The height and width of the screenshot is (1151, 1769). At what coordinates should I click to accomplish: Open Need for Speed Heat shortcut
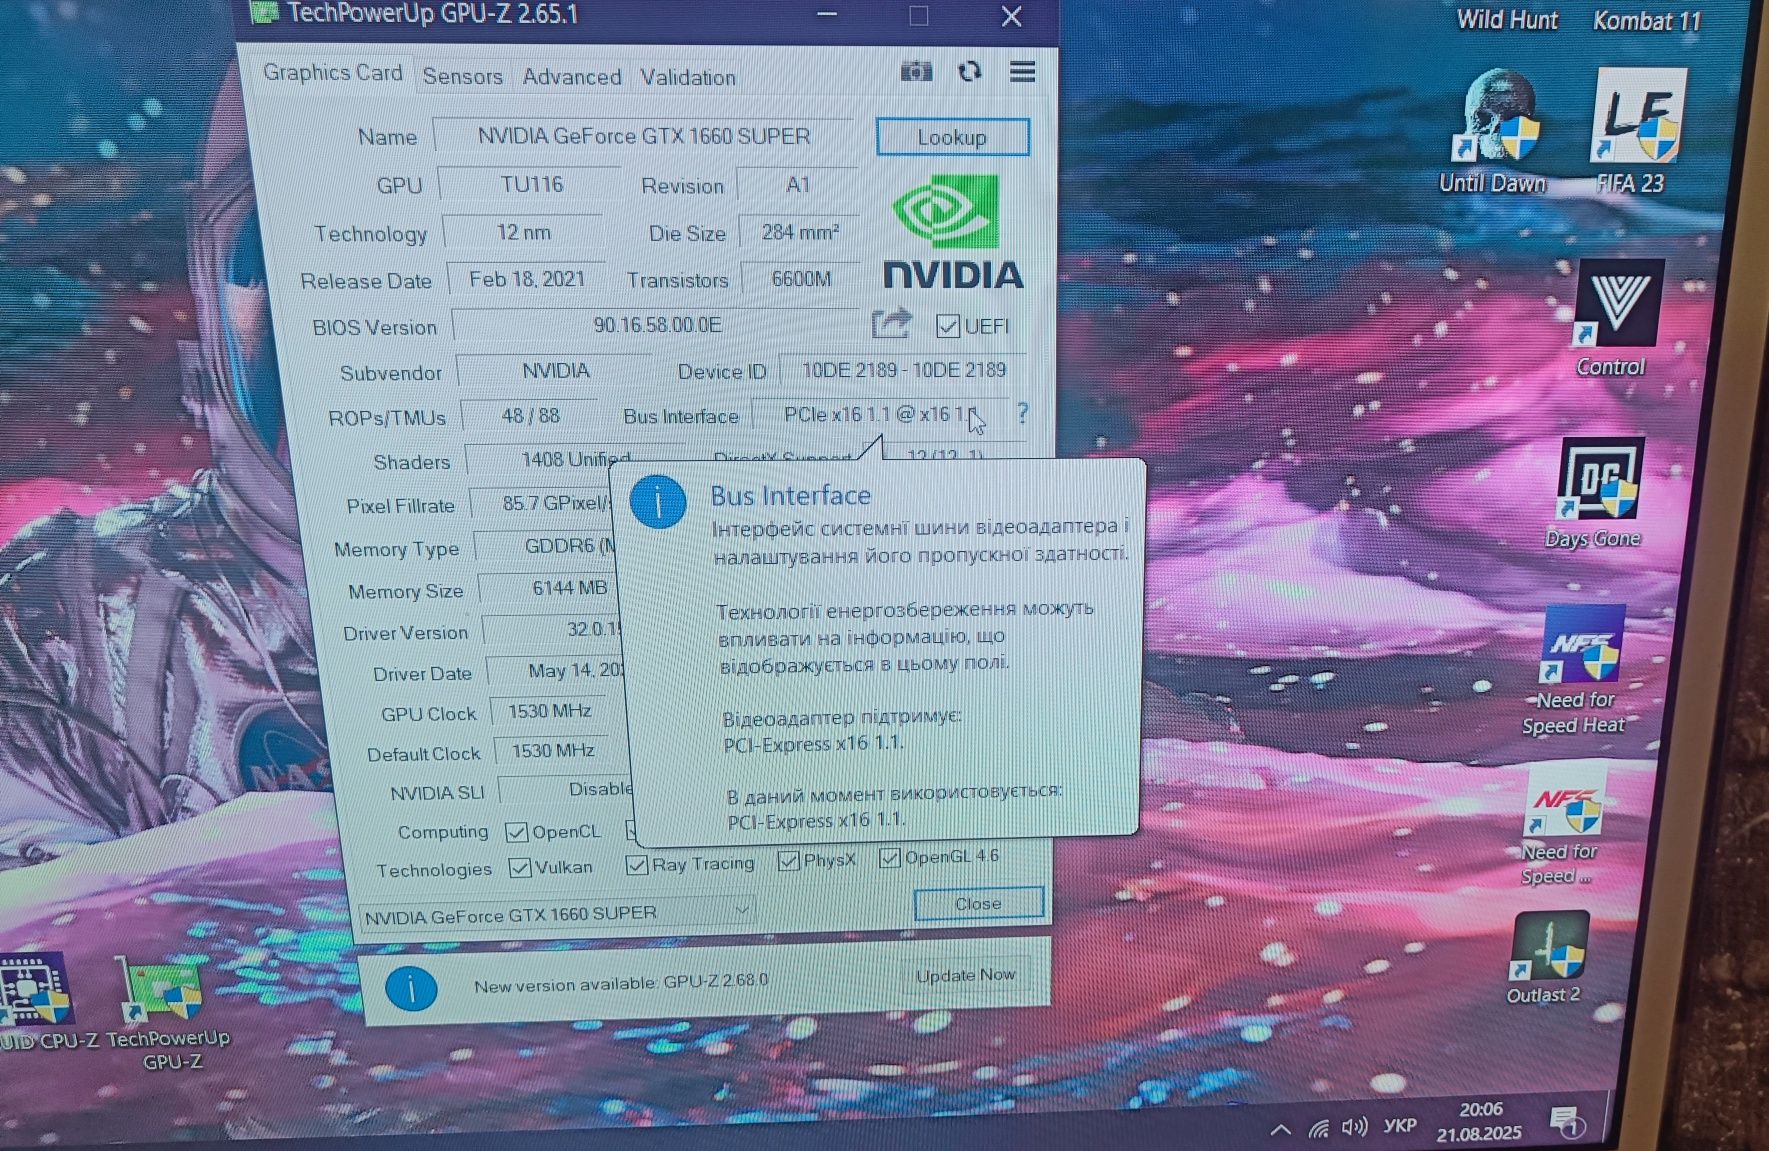click(x=1576, y=670)
